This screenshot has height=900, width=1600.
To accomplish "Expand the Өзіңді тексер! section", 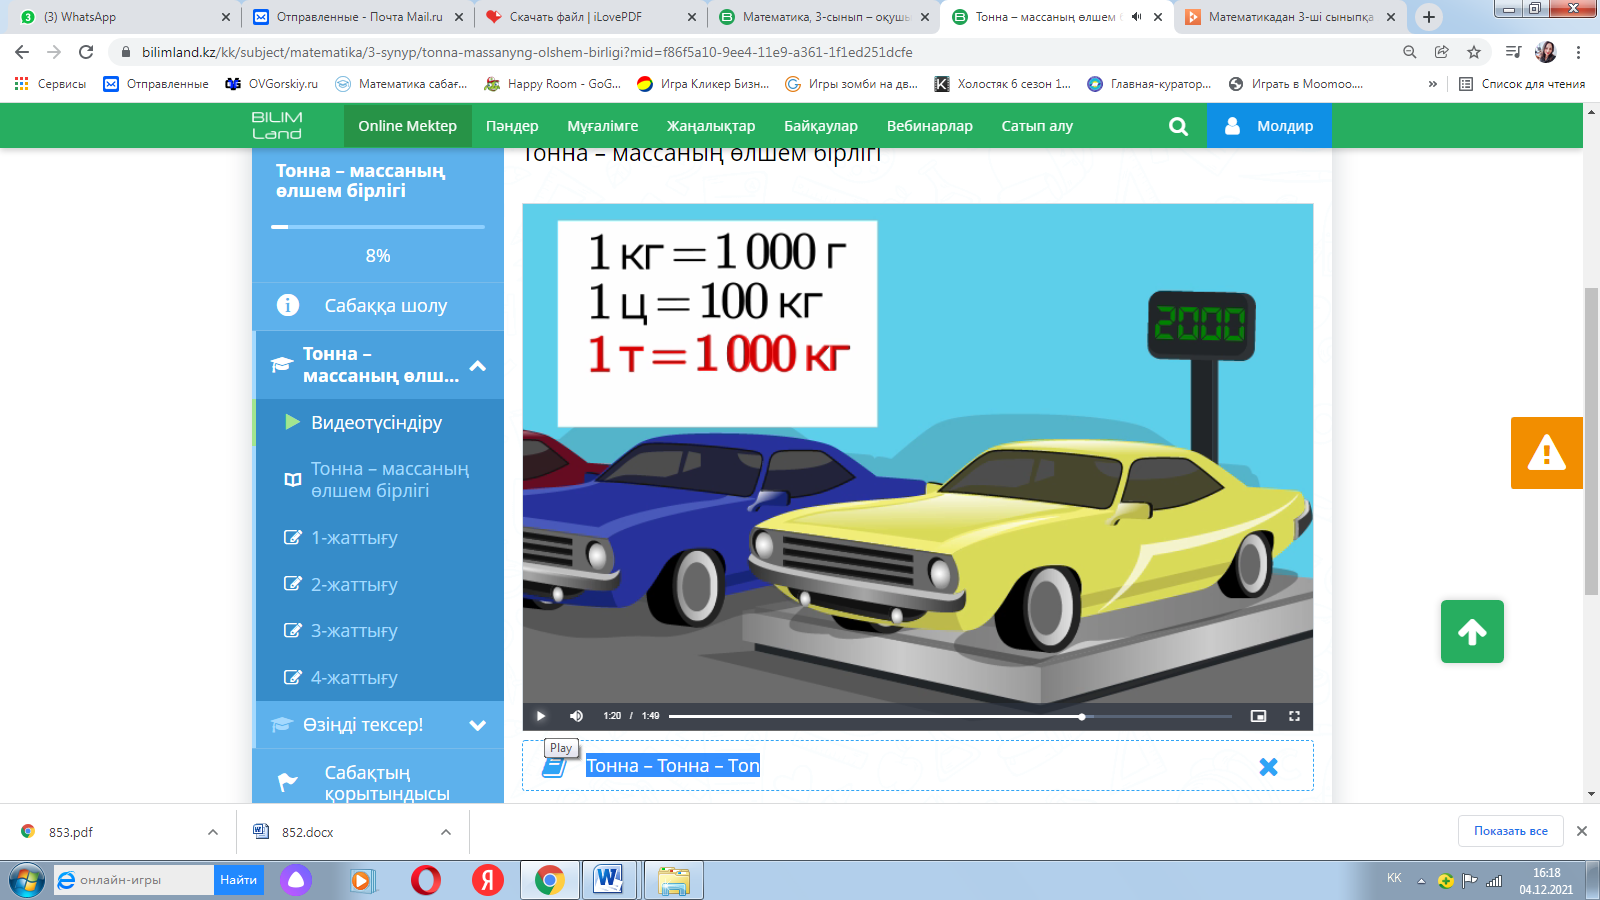I will [x=478, y=725].
